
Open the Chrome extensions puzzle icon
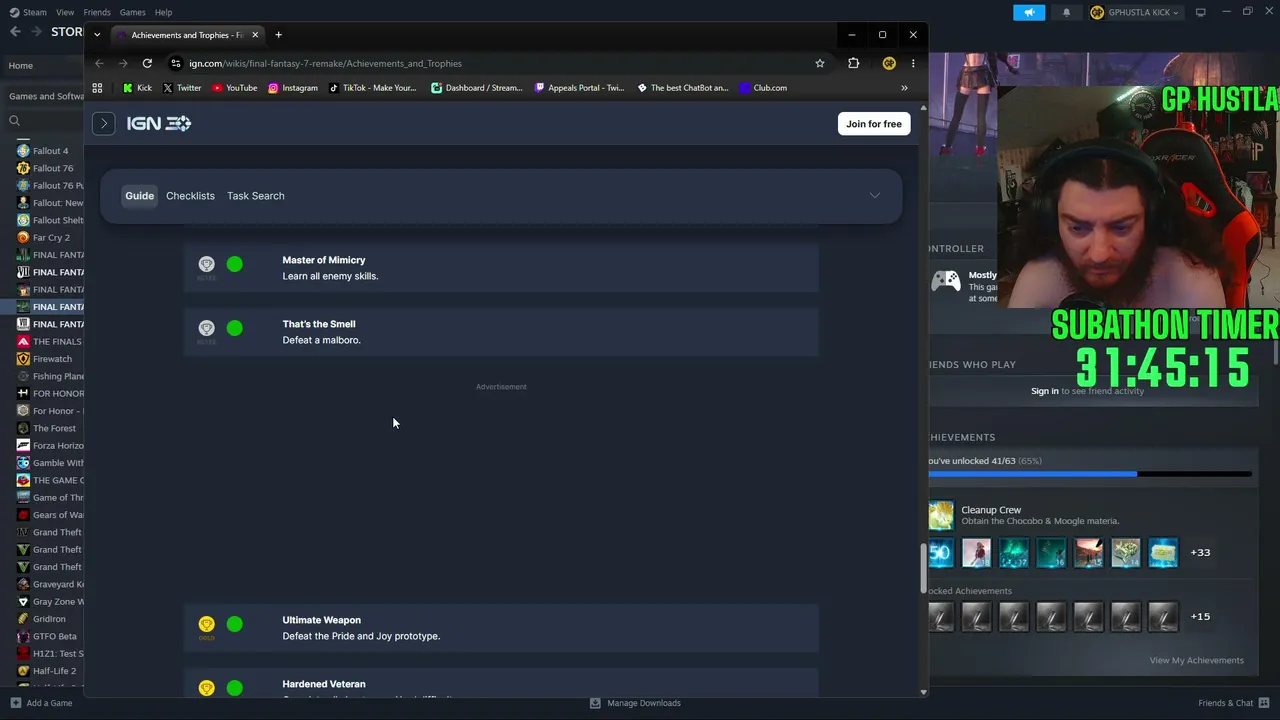[853, 63]
